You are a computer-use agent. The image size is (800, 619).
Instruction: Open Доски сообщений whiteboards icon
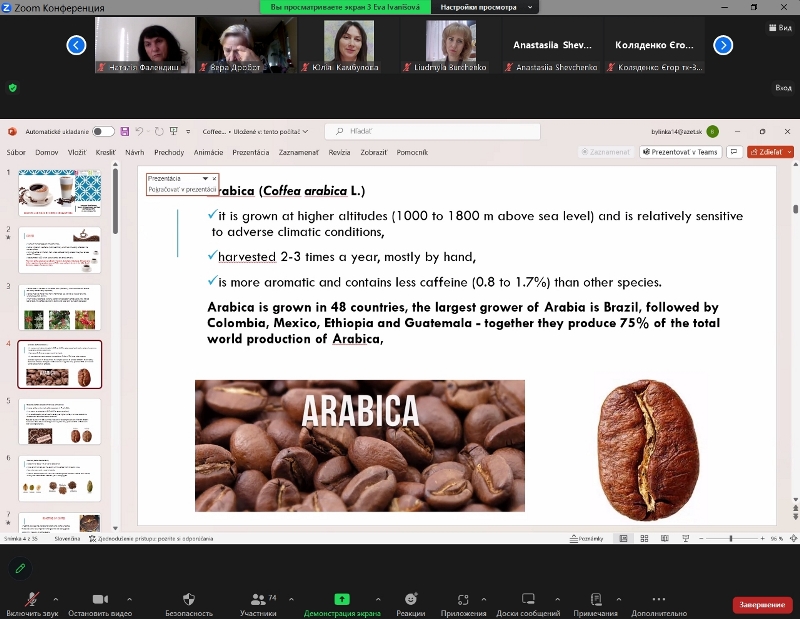[x=526, y=598]
